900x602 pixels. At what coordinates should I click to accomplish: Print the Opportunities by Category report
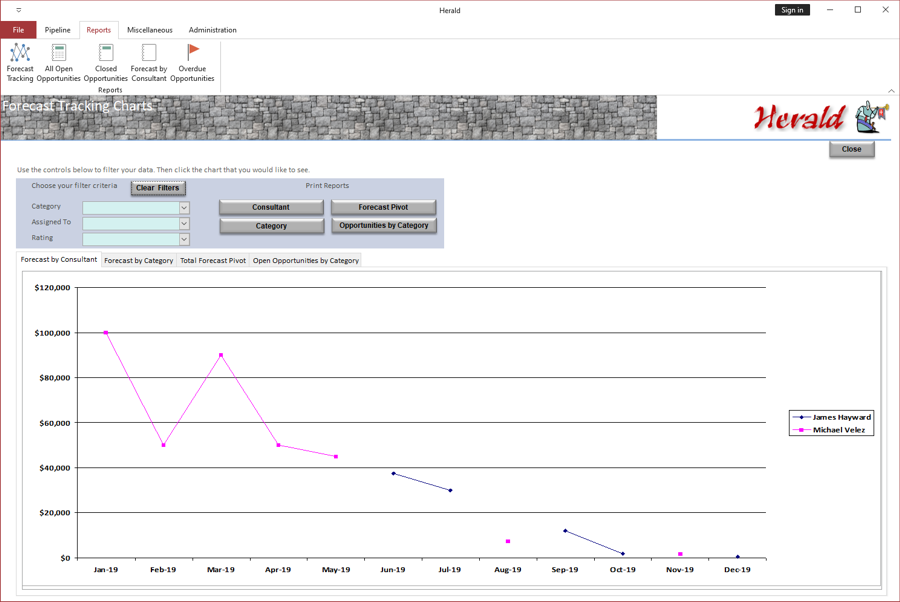click(x=383, y=226)
